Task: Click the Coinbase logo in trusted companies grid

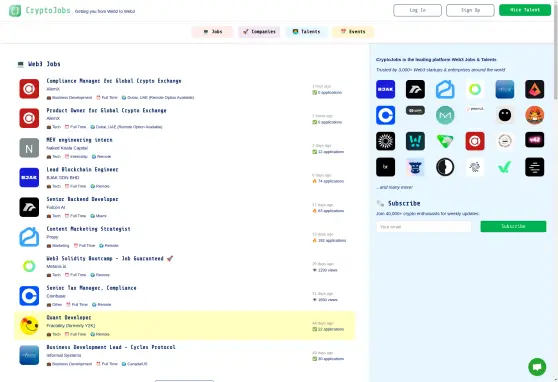Action: 385,115
